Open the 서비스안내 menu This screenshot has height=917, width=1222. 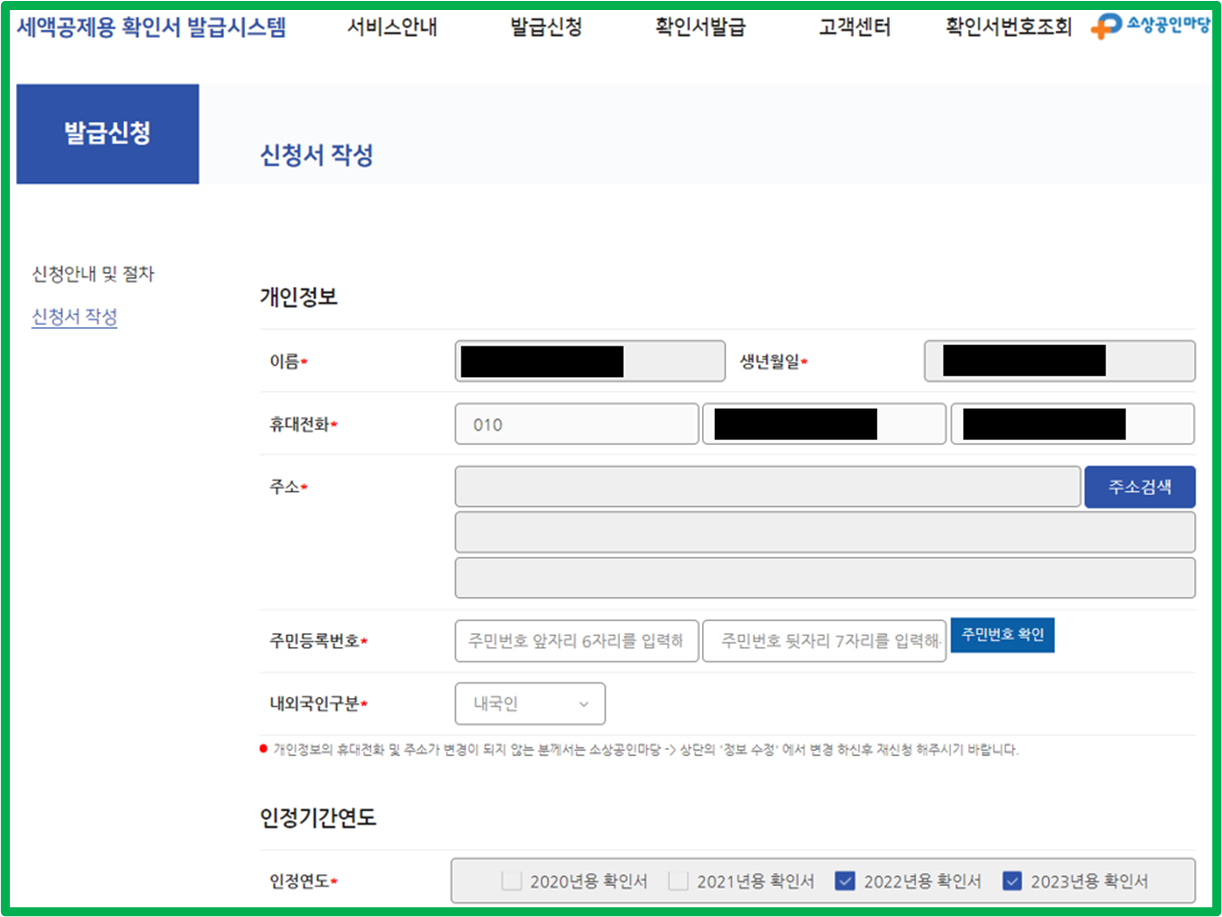392,28
